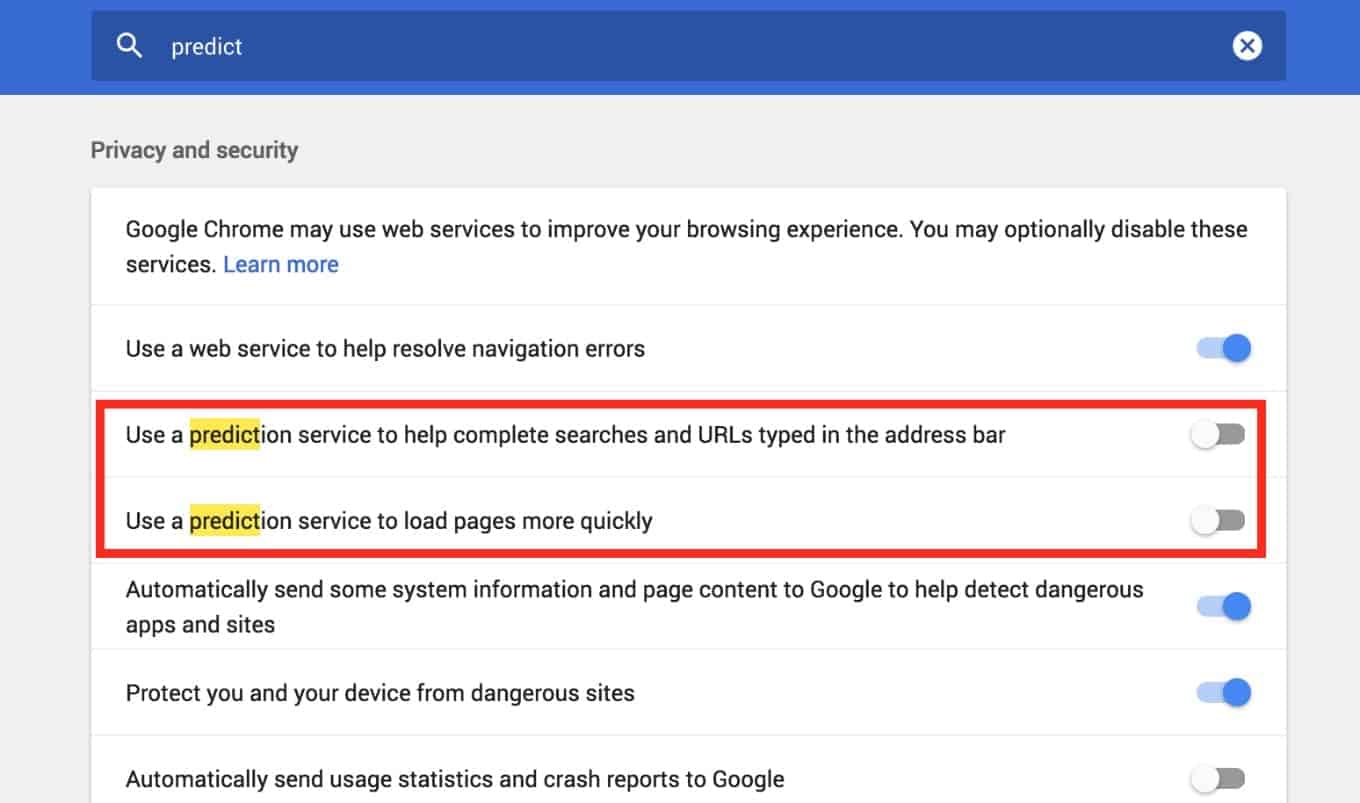Click 'Use a web service to help resolve navigation errors' text
This screenshot has width=1360, height=803.
tap(385, 349)
